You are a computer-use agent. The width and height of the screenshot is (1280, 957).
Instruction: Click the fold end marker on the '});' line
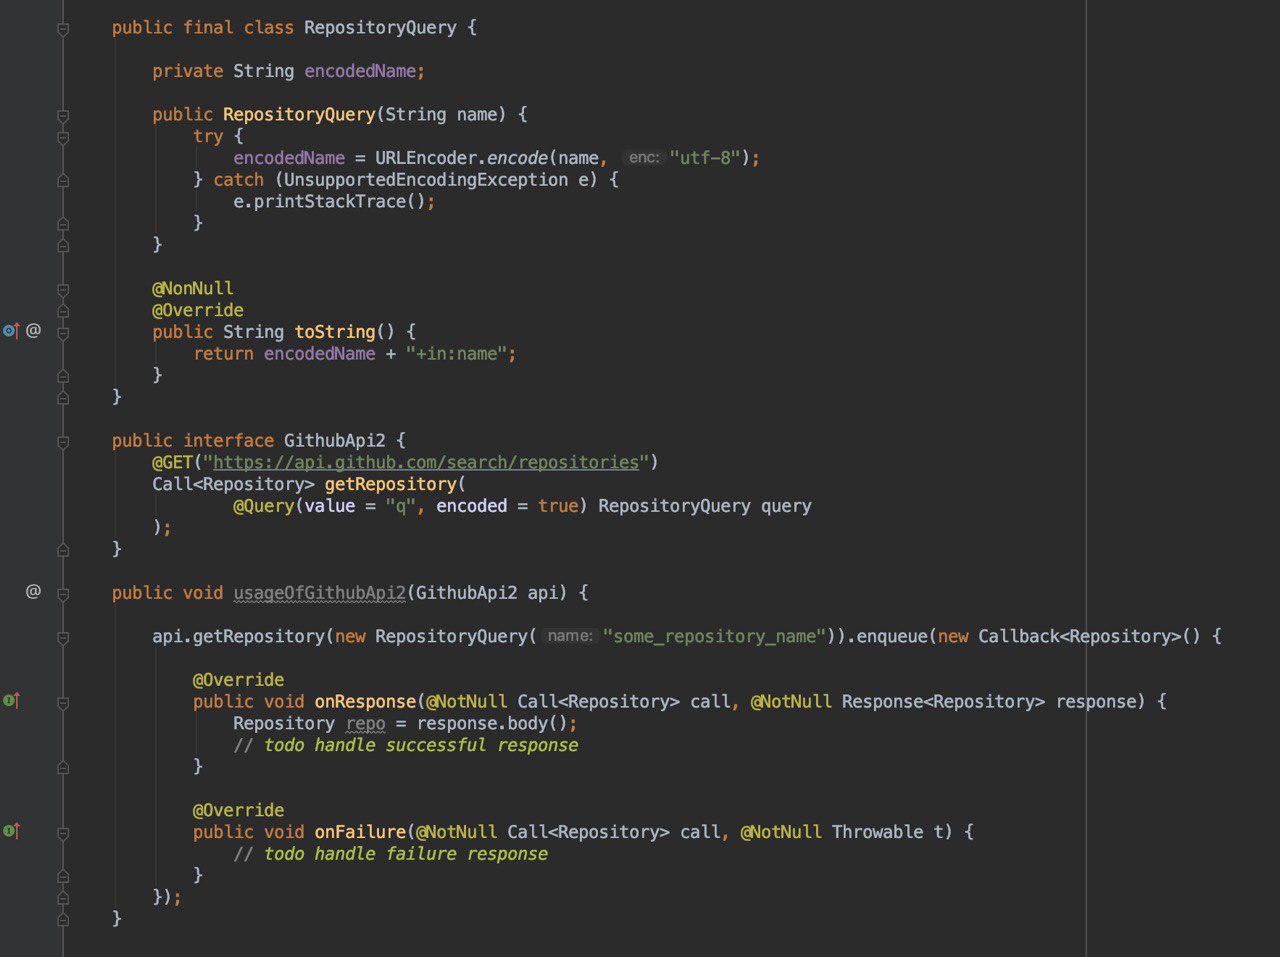63,898
